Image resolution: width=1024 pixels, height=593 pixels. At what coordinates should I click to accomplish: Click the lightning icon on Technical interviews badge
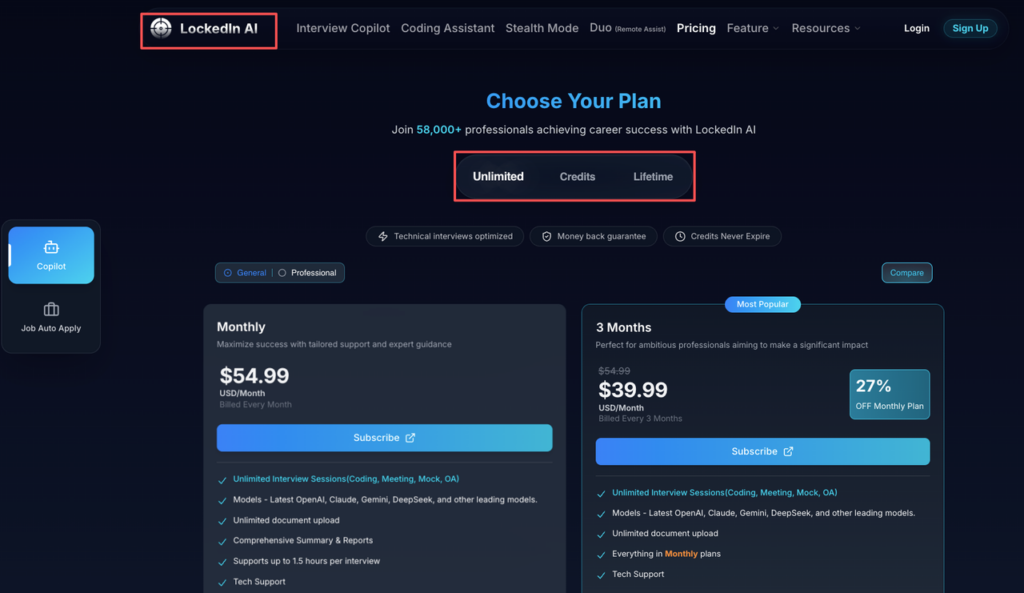tap(383, 236)
